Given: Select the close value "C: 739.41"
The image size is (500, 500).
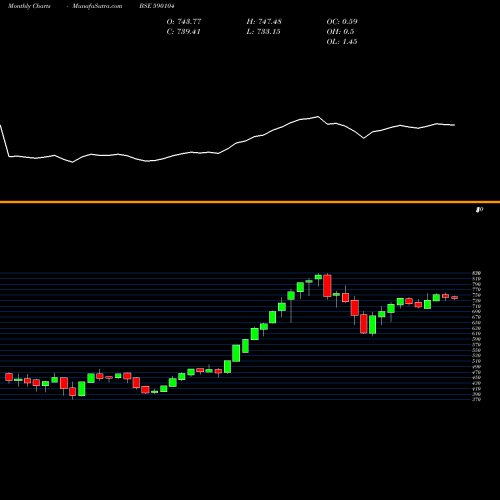Looking at the screenshot, I should point(184,32).
